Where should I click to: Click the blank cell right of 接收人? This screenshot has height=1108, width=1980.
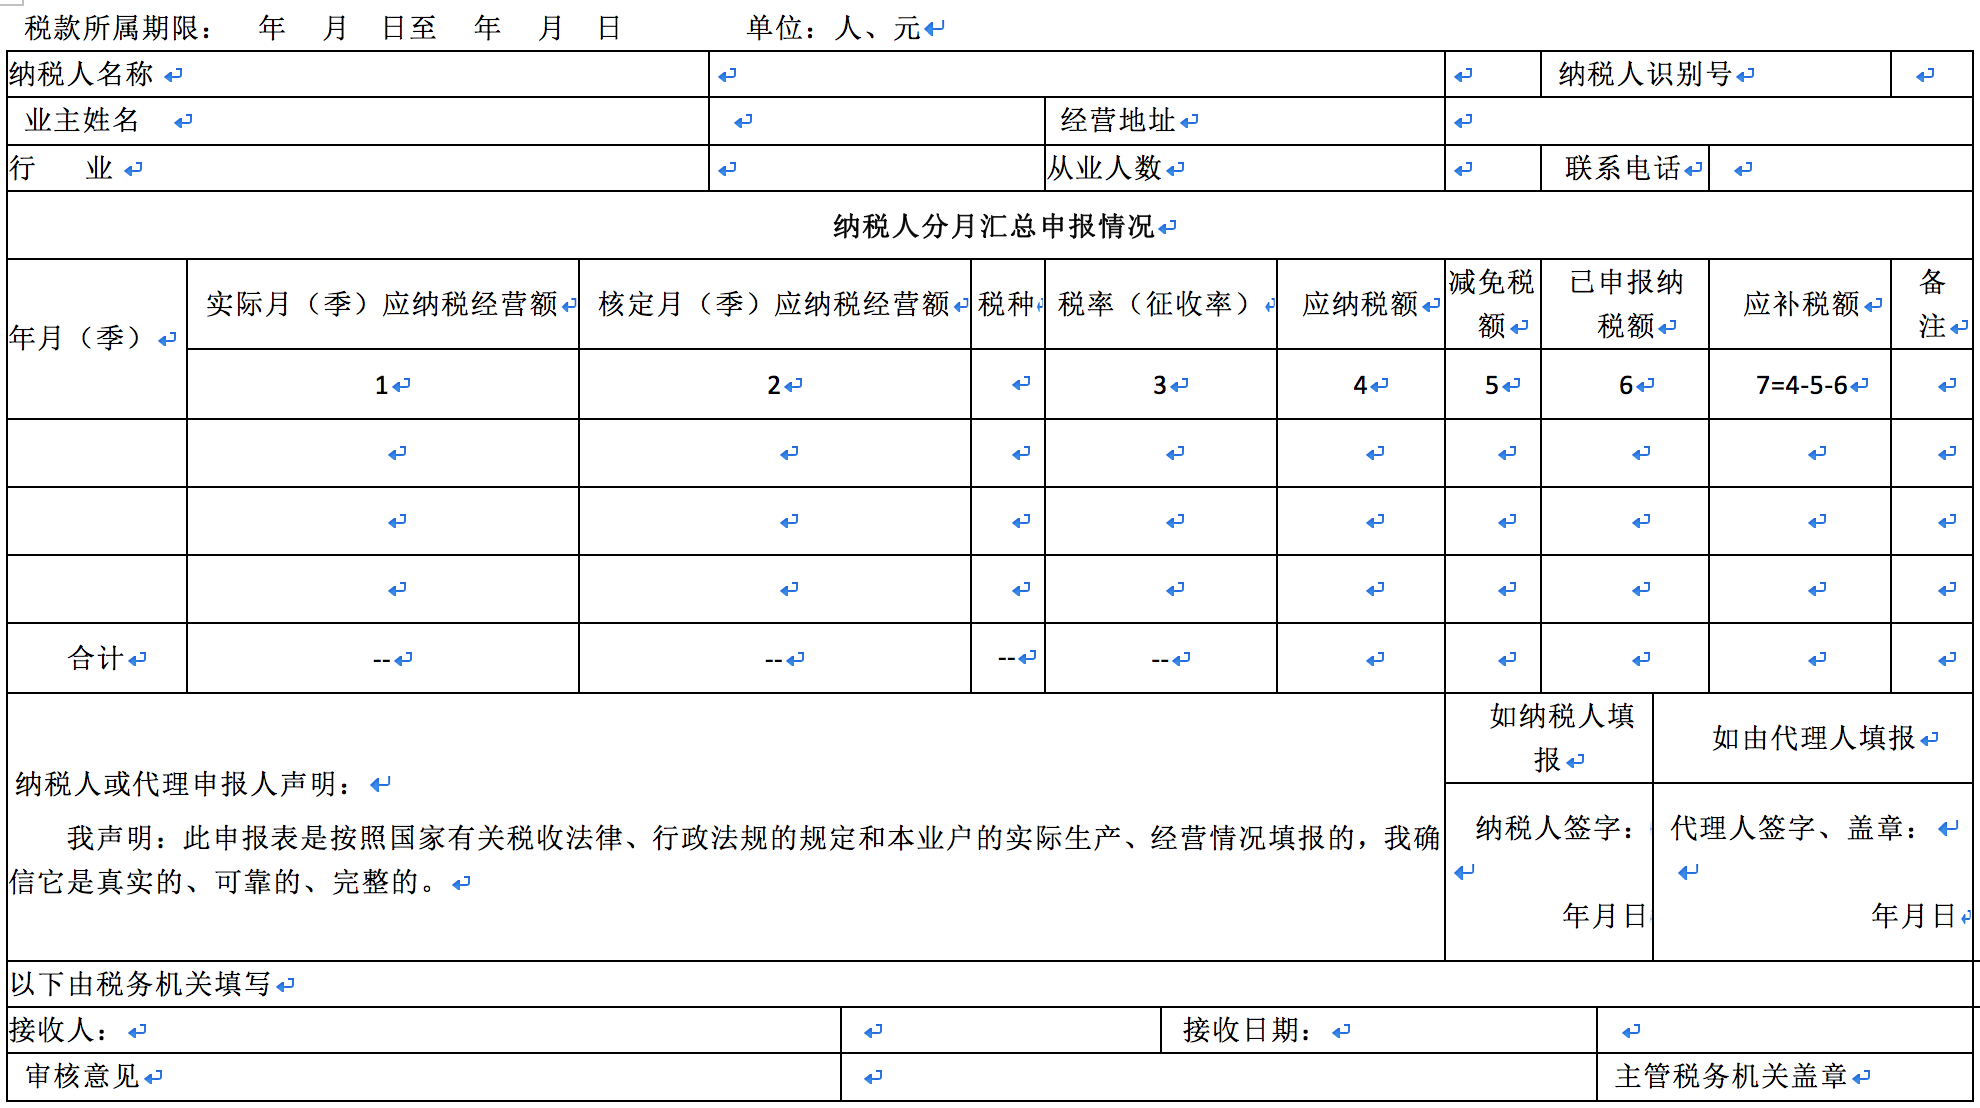1001,1030
